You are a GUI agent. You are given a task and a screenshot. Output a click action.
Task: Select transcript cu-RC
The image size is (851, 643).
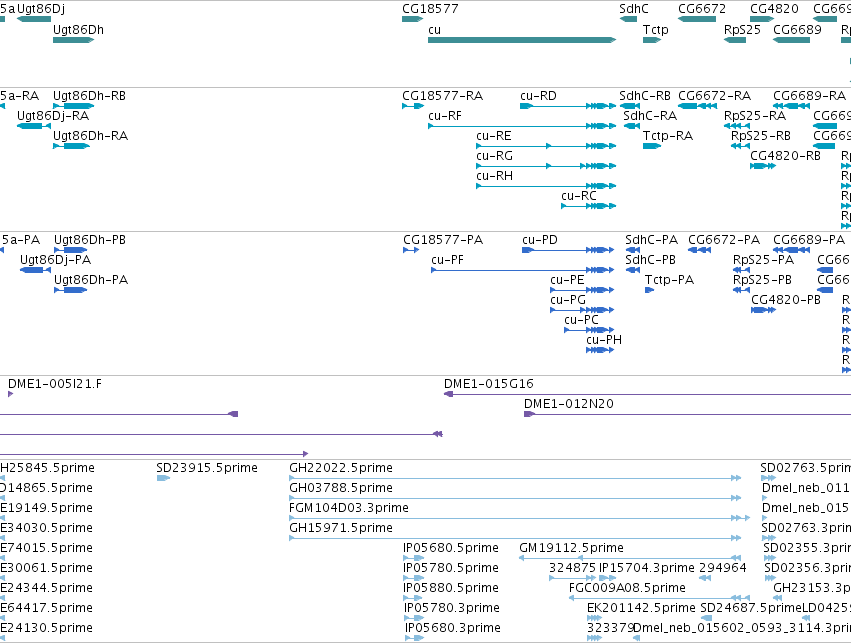pyautogui.click(x=589, y=206)
